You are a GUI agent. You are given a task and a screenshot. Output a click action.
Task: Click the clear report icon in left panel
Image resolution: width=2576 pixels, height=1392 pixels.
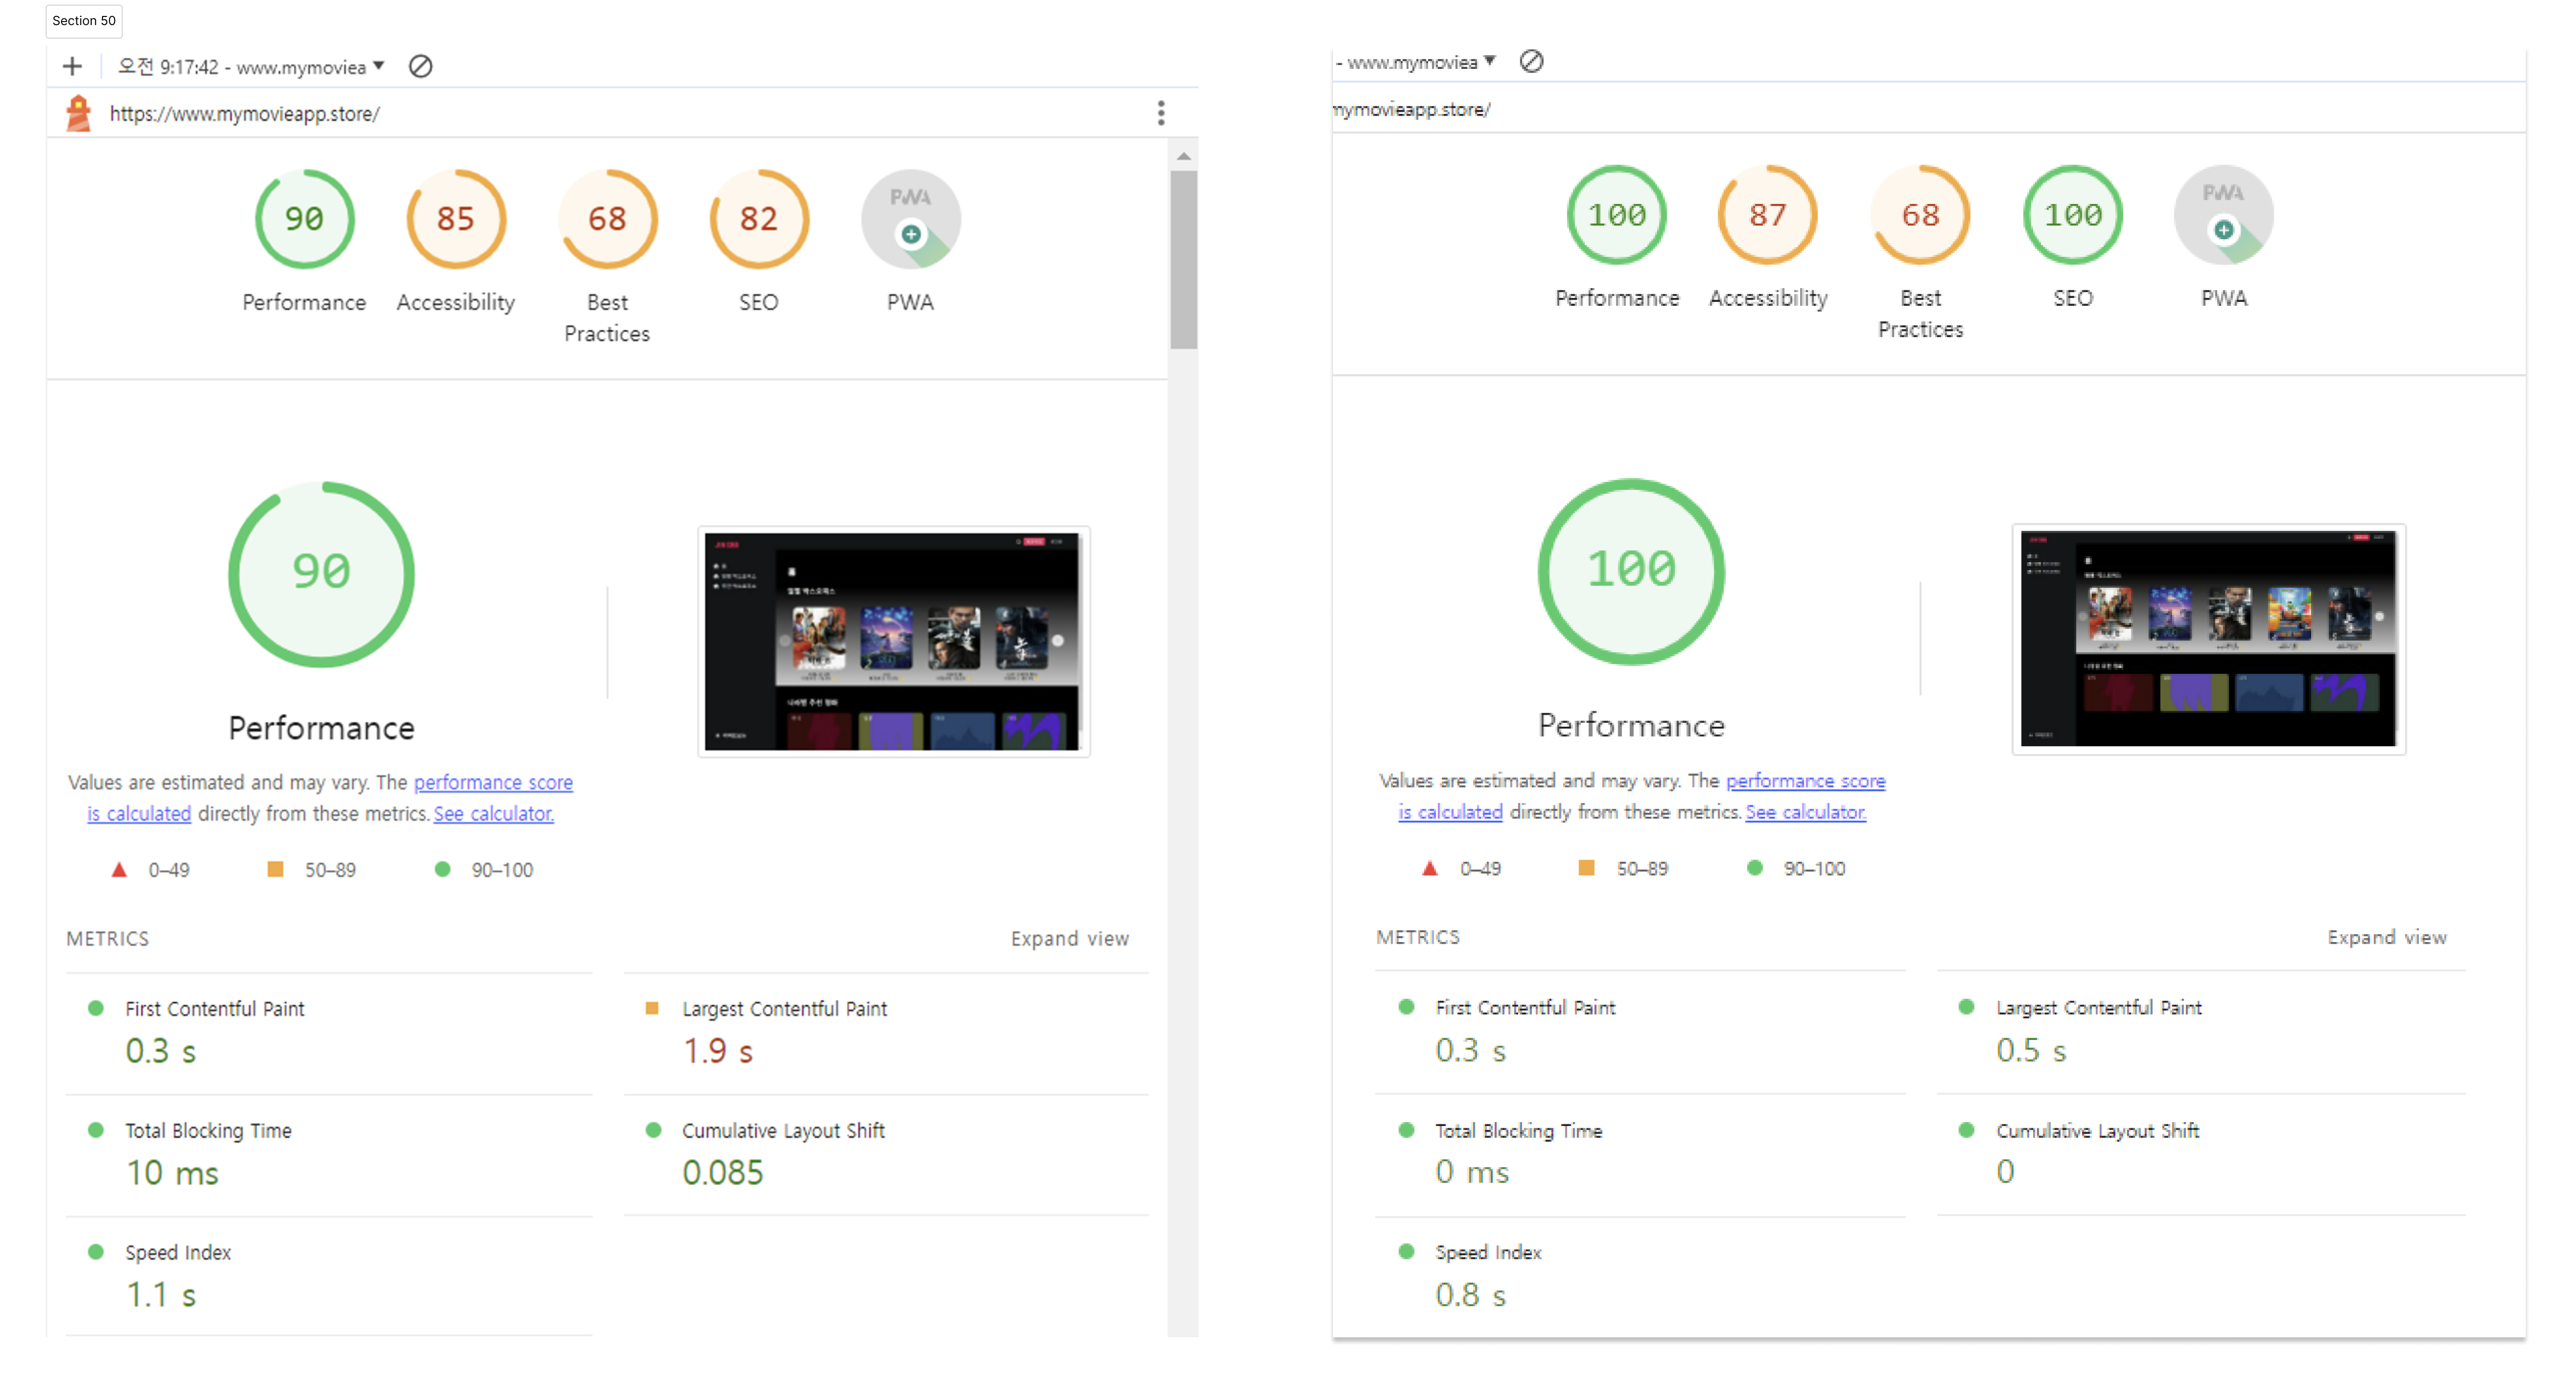[421, 67]
